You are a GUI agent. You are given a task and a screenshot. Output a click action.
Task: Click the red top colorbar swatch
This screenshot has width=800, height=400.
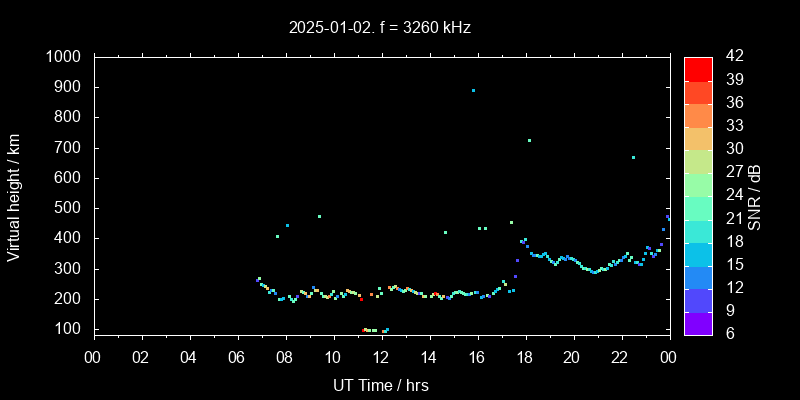click(x=698, y=68)
